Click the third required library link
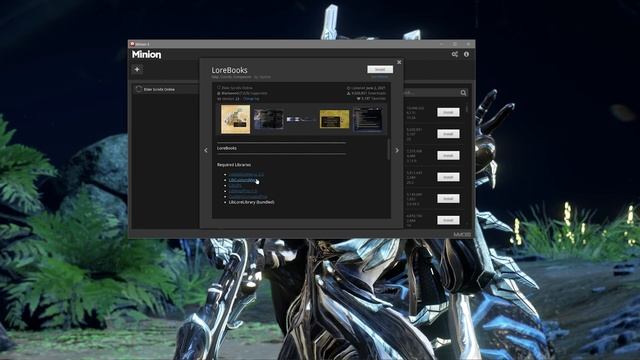The width and height of the screenshot is (640, 360). pyautogui.click(x=235, y=185)
